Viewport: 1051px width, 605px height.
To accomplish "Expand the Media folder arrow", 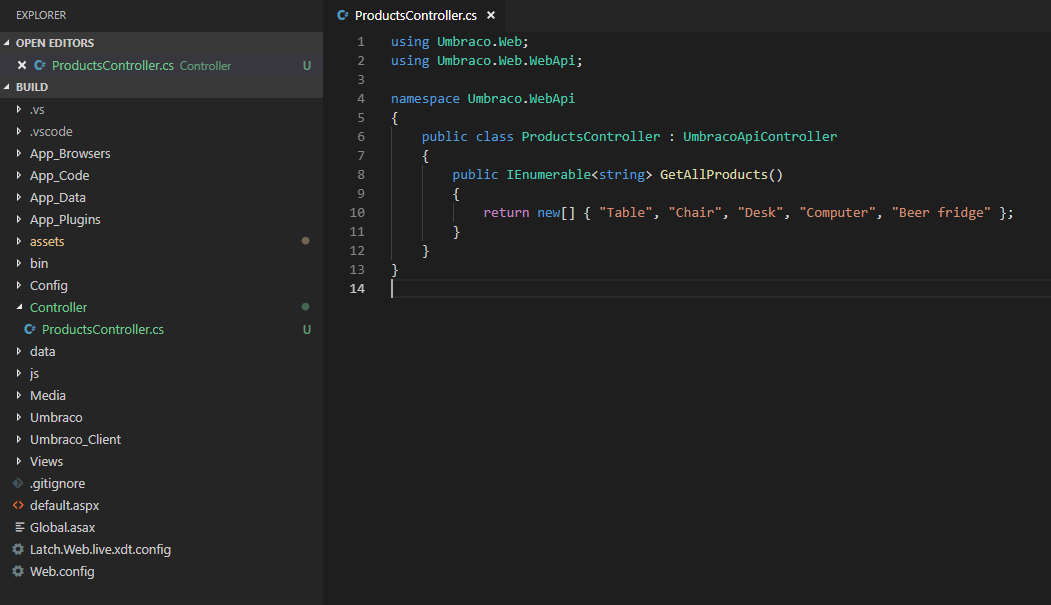I will pyautogui.click(x=19, y=395).
